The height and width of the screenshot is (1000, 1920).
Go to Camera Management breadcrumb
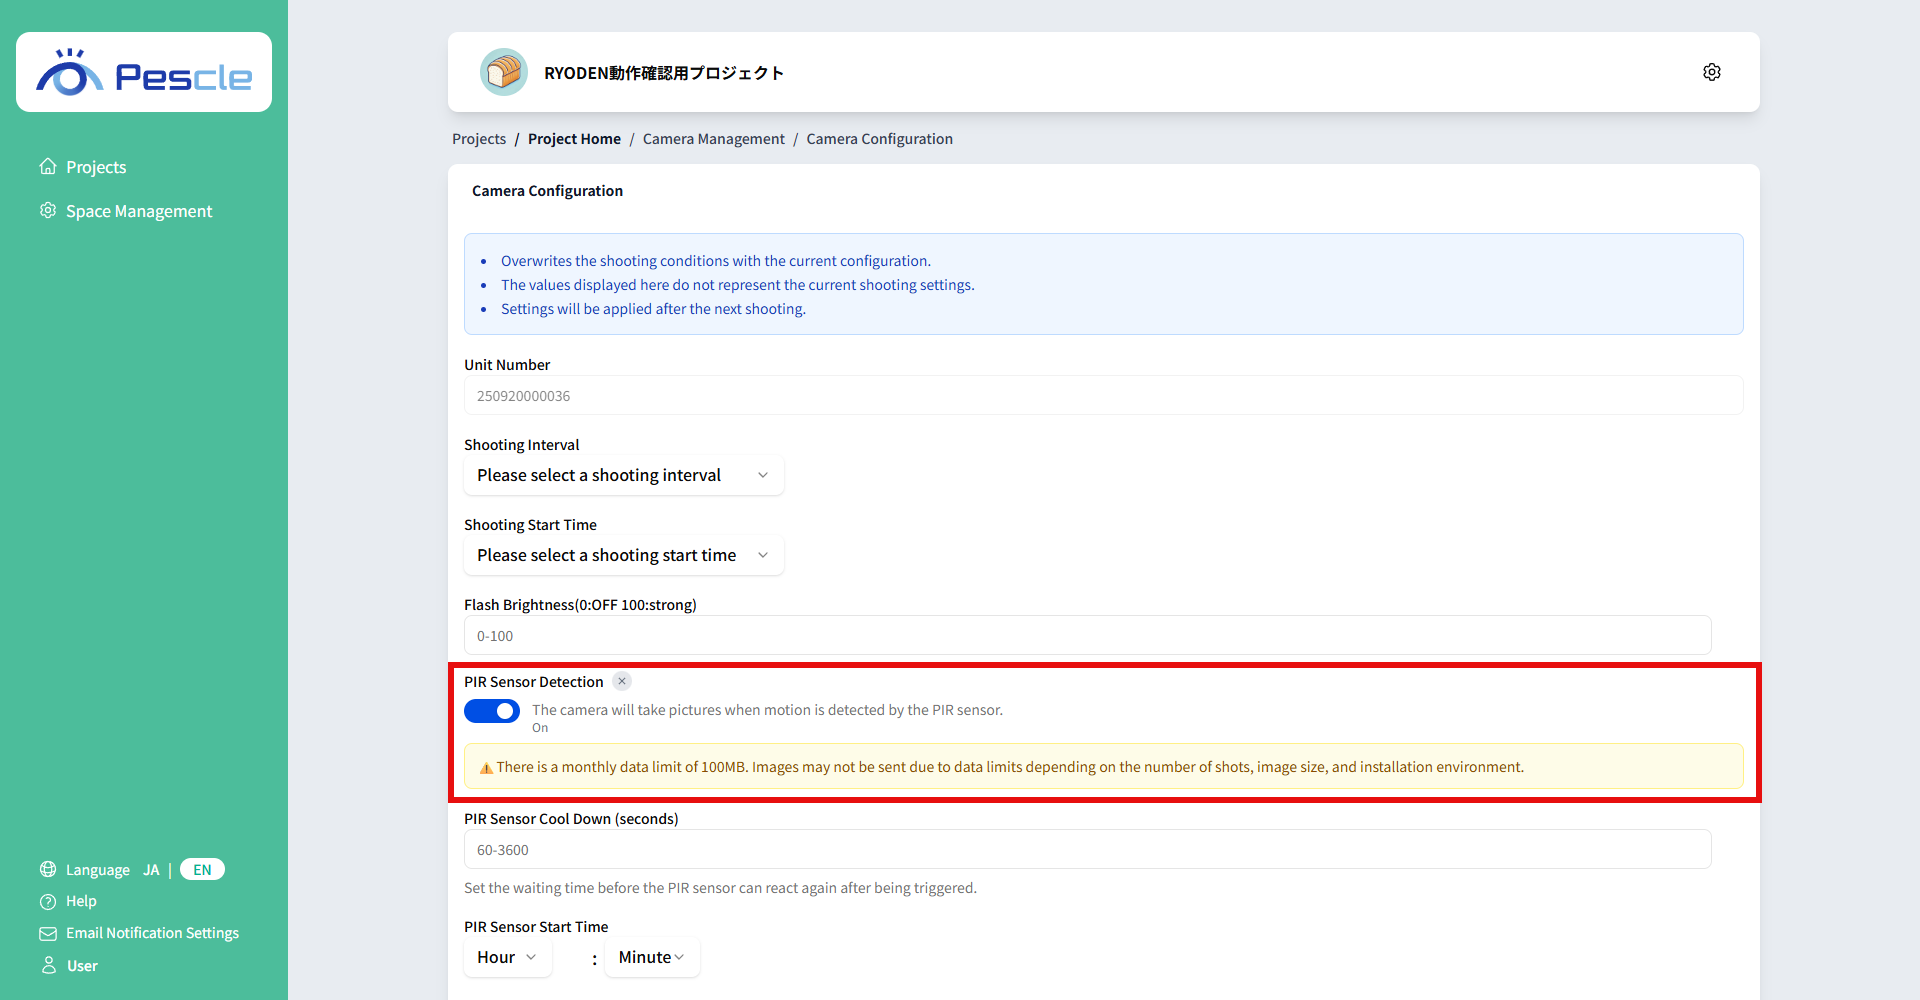pyautogui.click(x=714, y=139)
